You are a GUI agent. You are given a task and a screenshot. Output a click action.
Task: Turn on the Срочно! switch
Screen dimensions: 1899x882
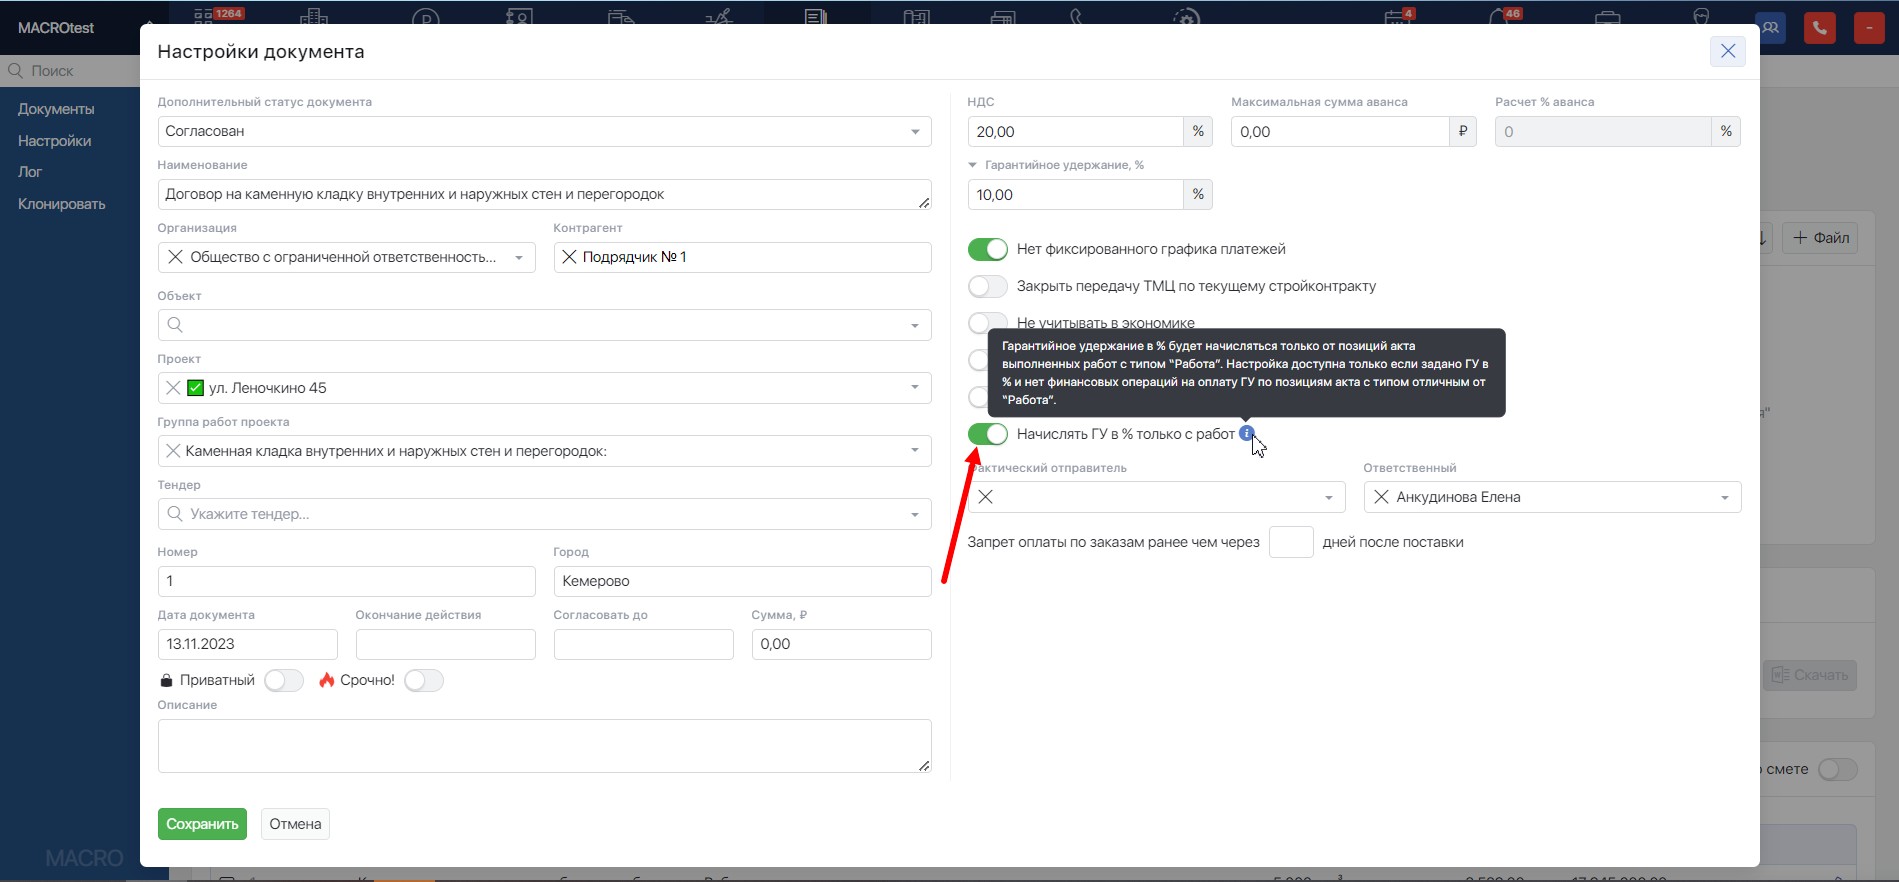click(x=423, y=680)
